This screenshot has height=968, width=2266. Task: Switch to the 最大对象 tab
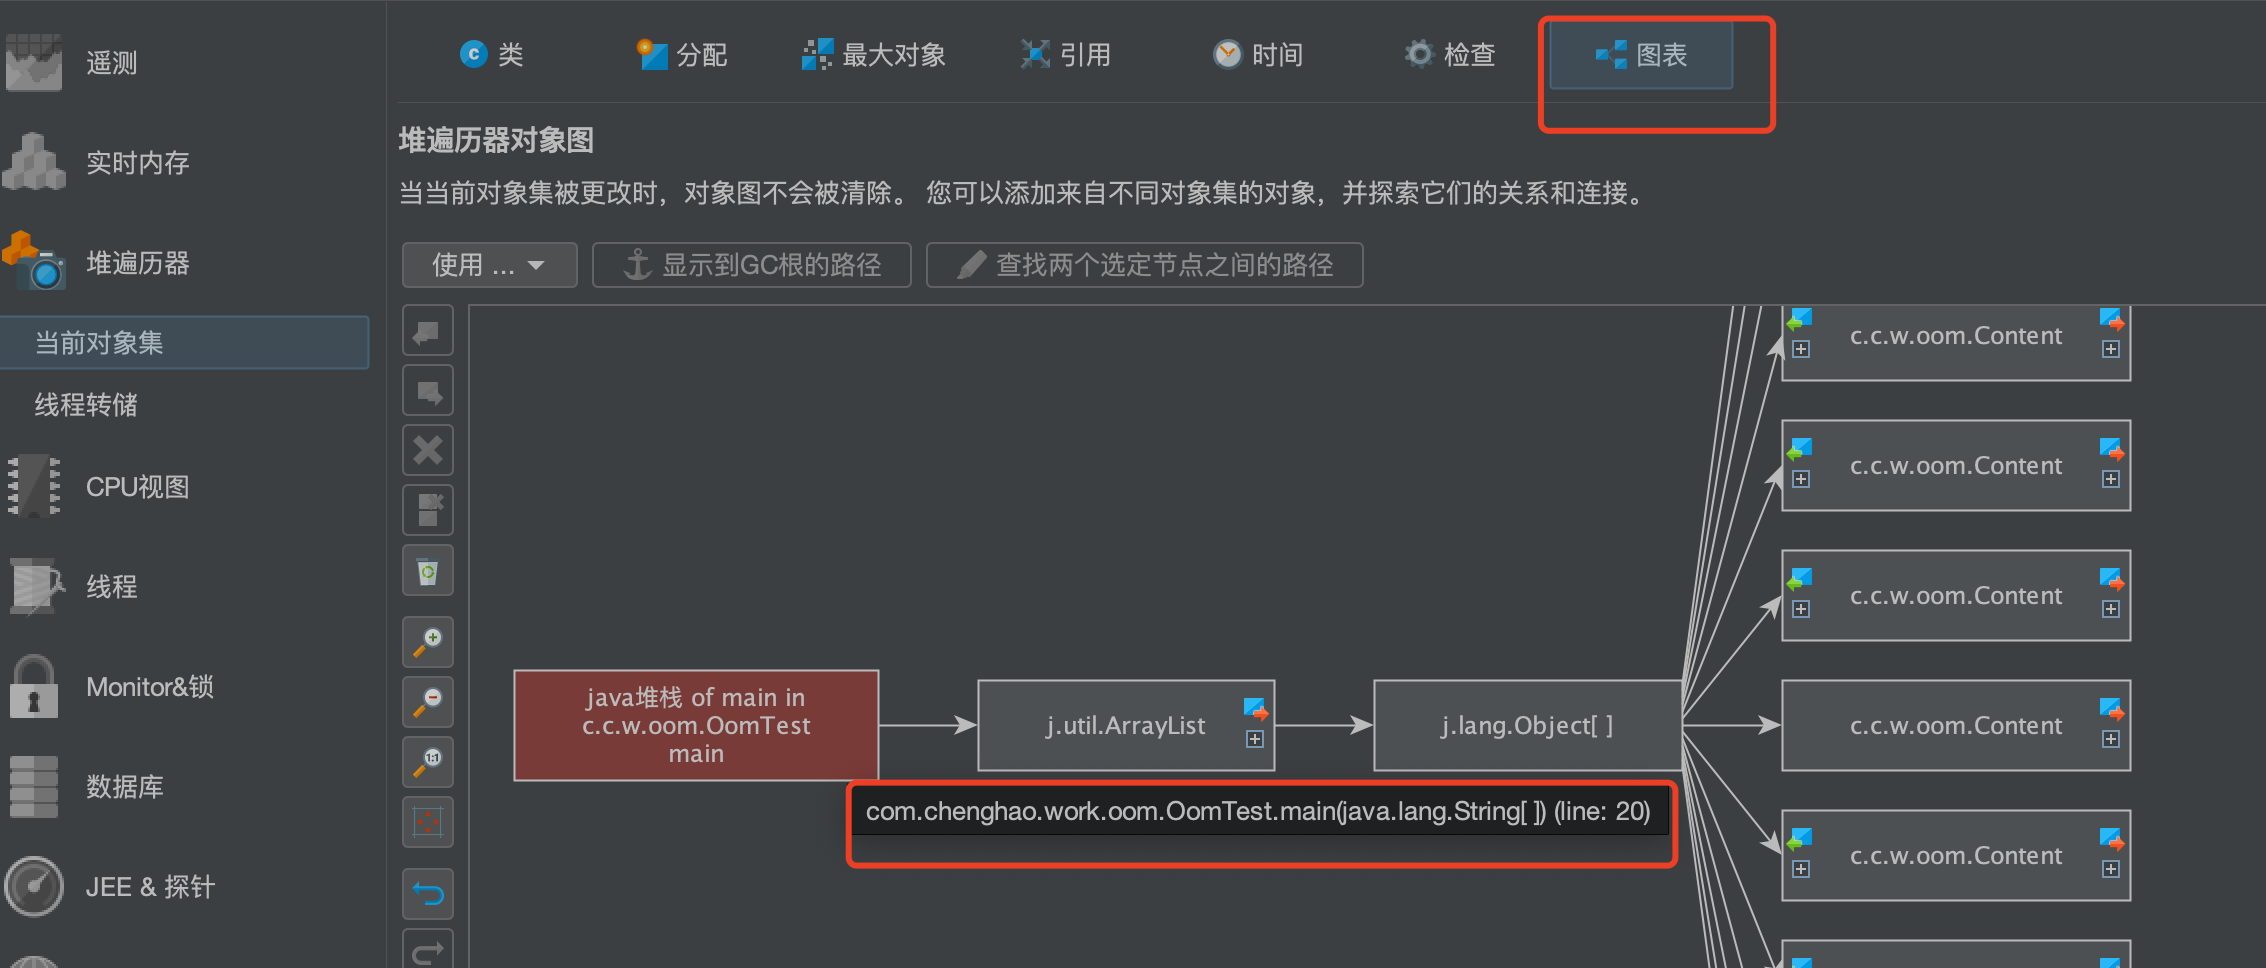coord(875,55)
